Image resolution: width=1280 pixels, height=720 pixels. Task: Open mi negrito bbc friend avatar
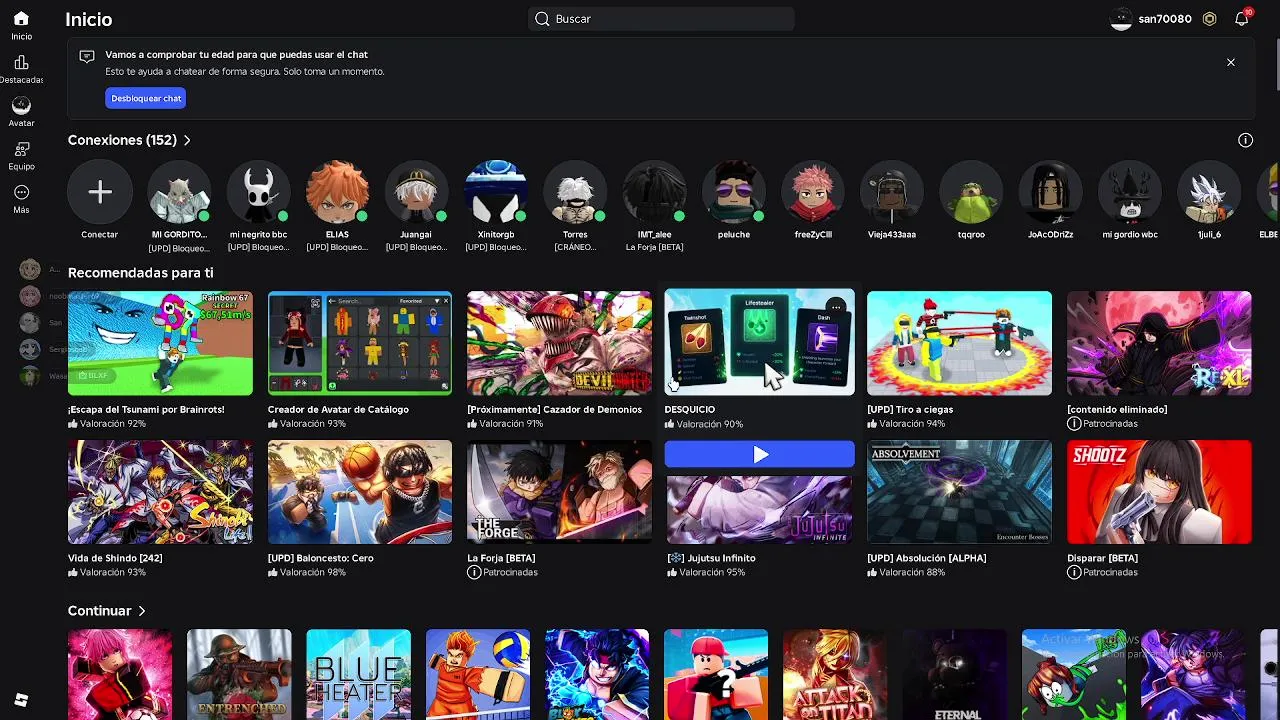(258, 192)
